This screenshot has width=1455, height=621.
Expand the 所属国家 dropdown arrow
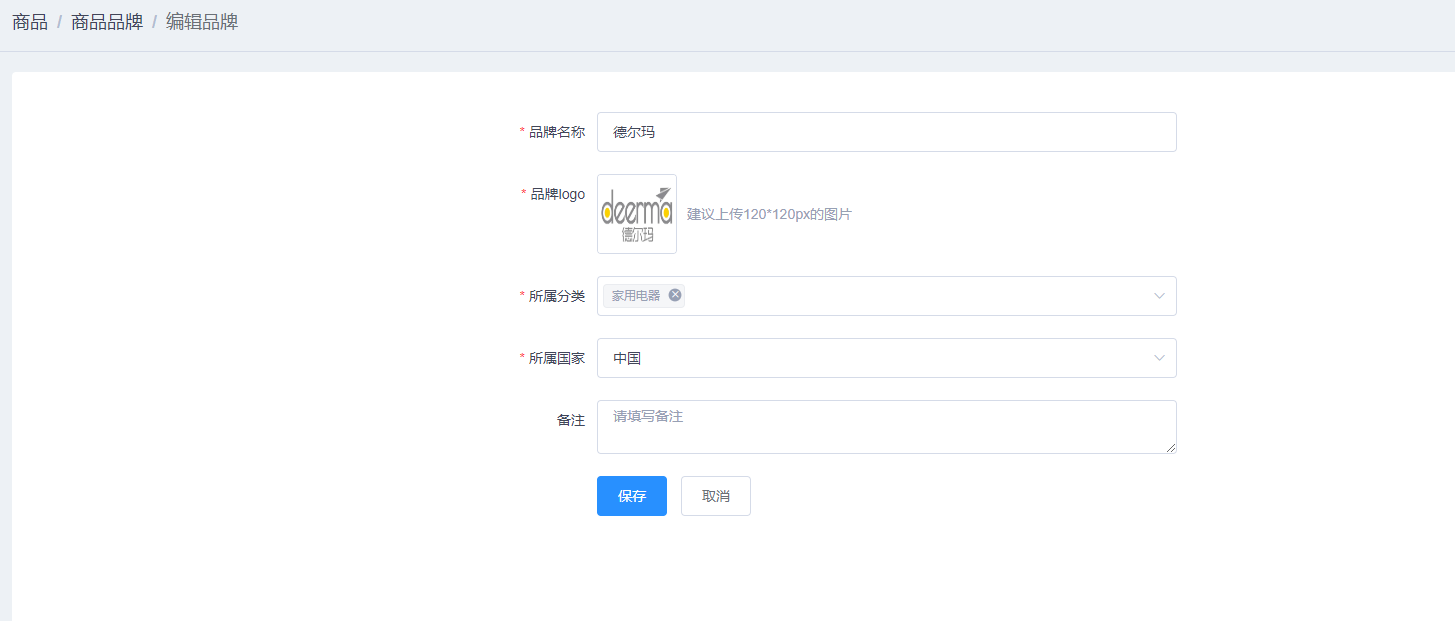[x=1159, y=358]
